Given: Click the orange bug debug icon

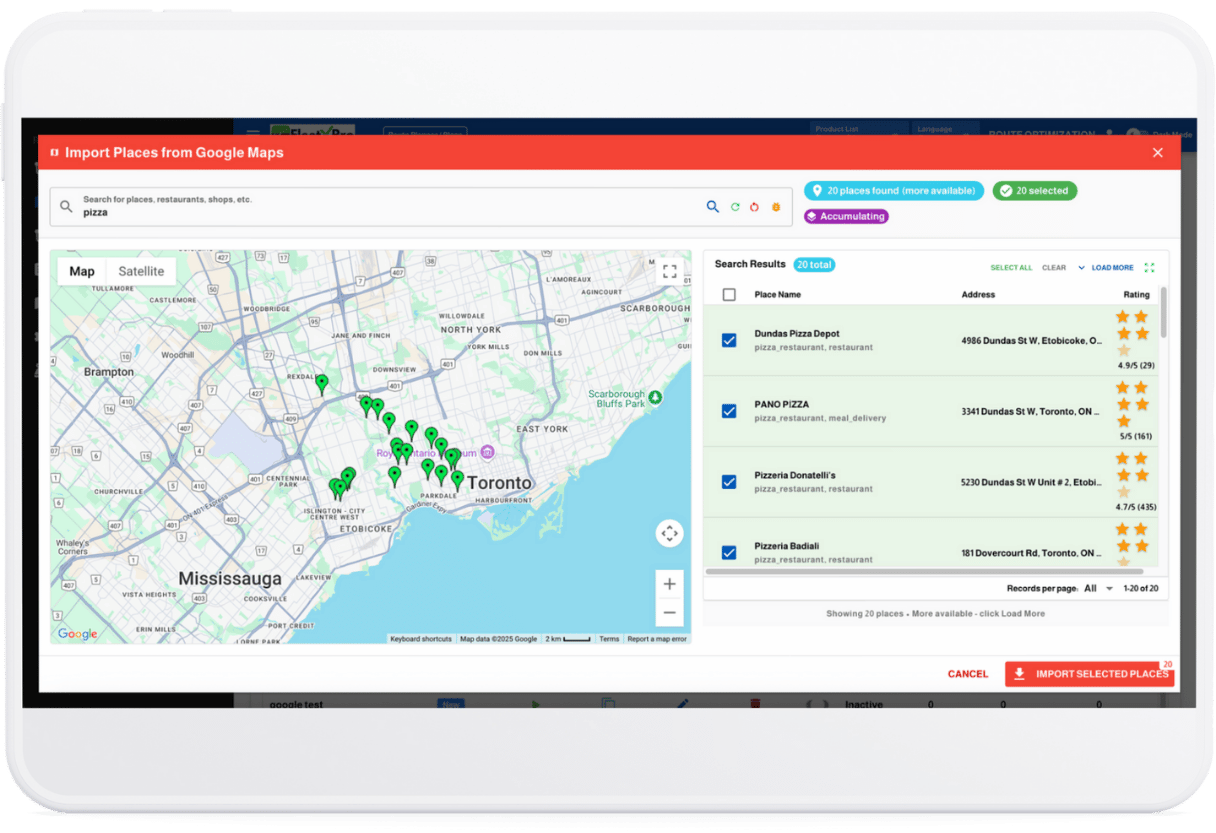Looking at the screenshot, I should (776, 207).
